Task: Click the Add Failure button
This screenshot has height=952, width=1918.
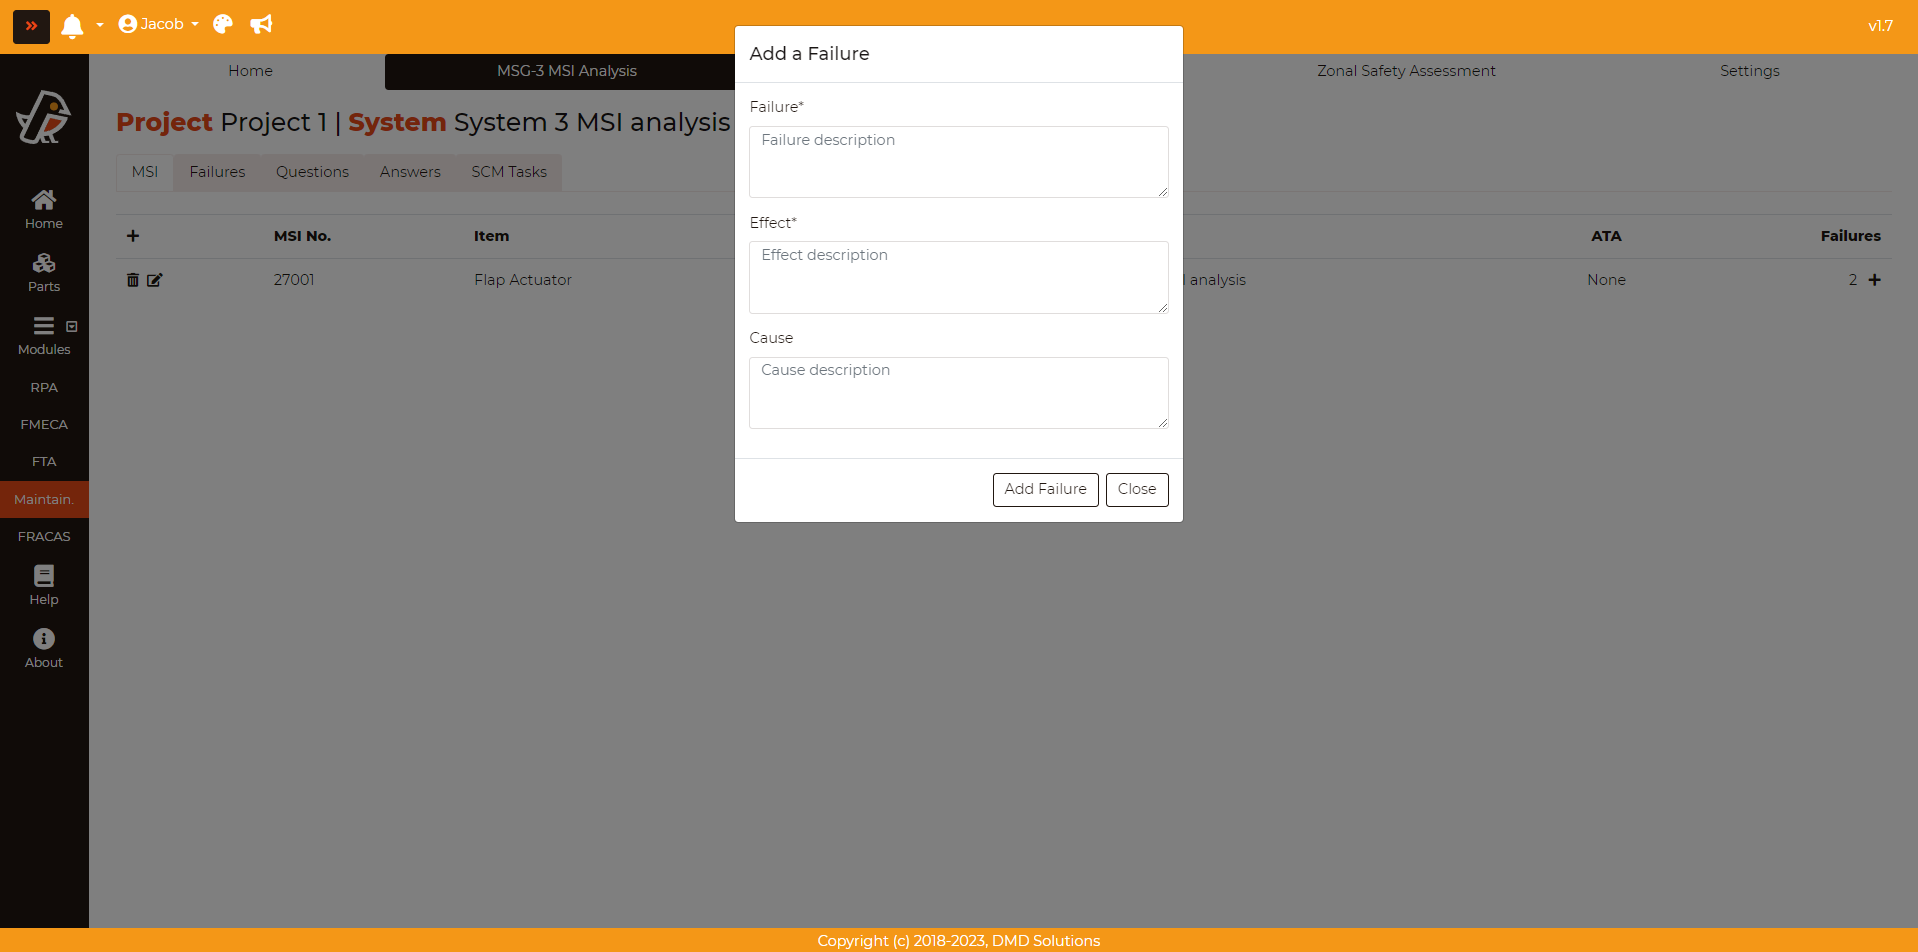Action: pyautogui.click(x=1045, y=489)
